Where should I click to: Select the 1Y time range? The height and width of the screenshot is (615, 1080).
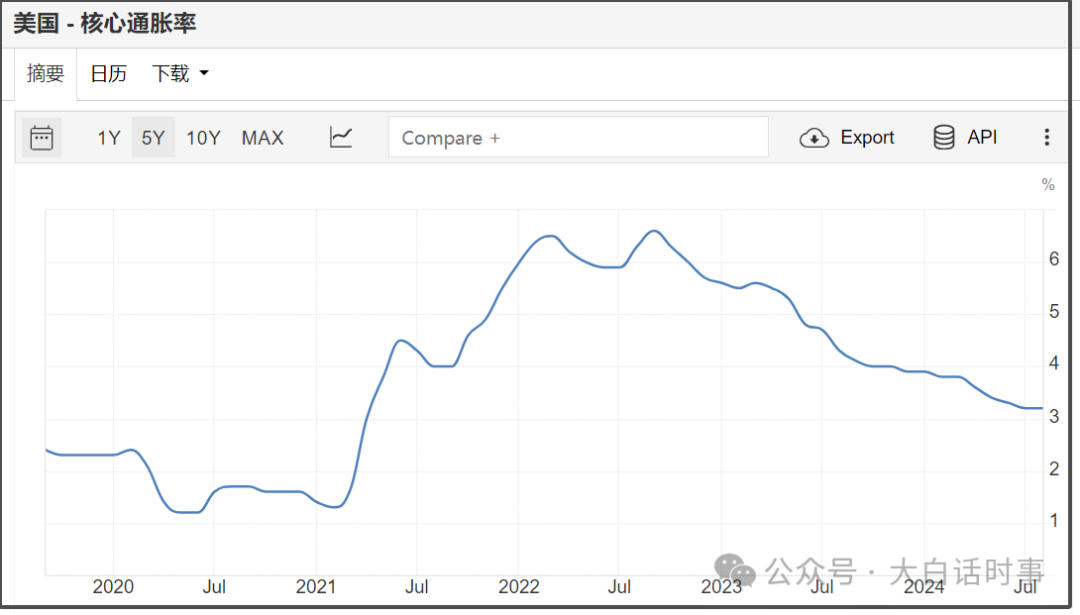tap(109, 138)
